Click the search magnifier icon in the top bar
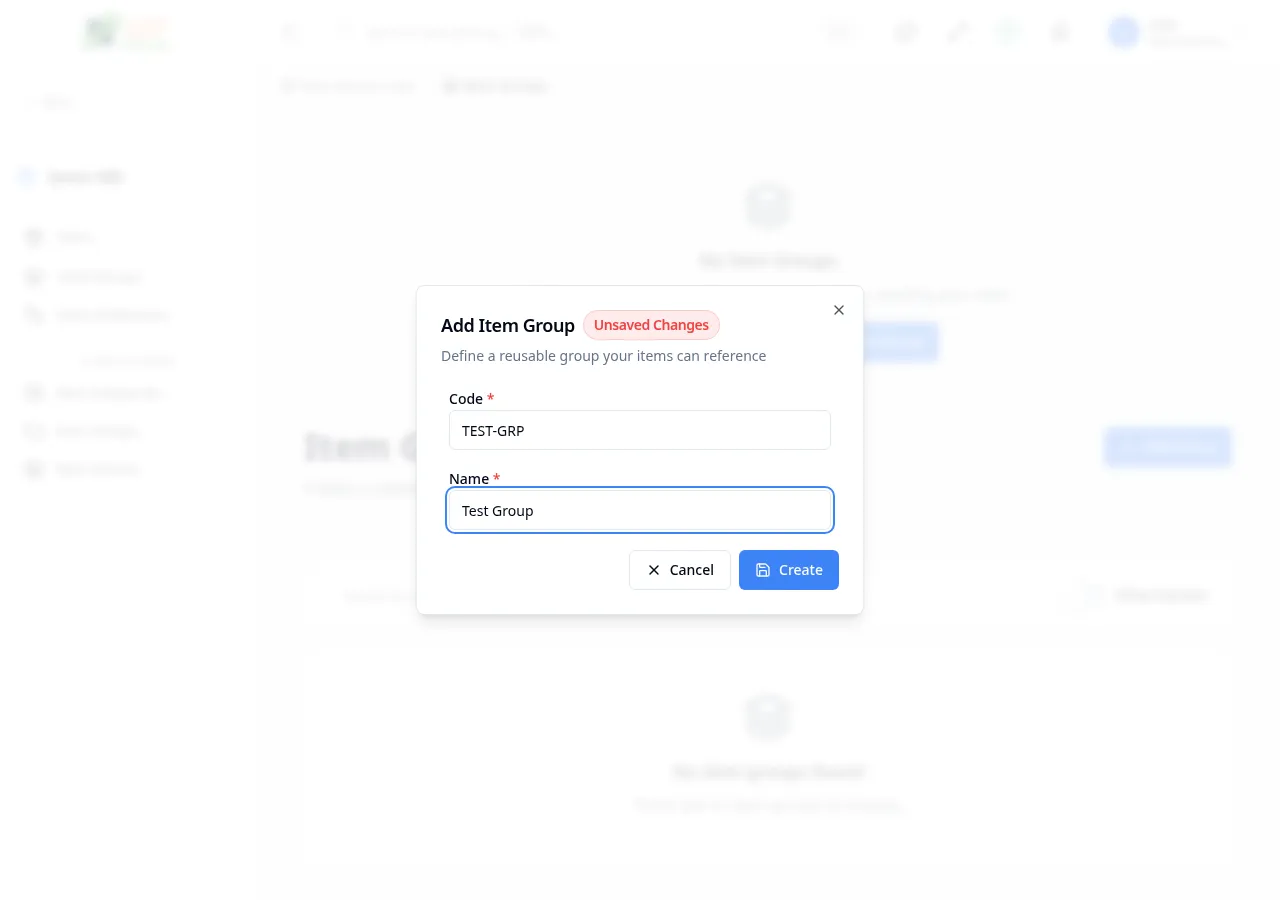This screenshot has height=900, width=1280. click(x=343, y=32)
